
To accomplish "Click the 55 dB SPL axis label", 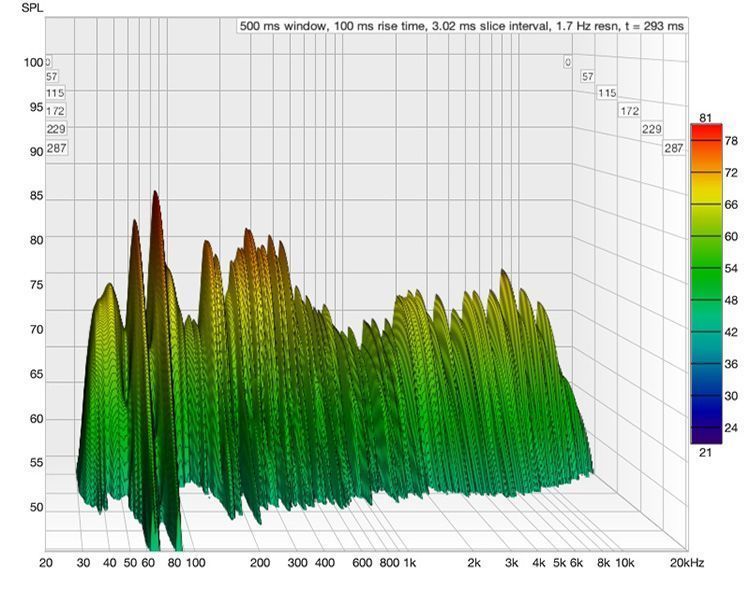I will pos(36,462).
